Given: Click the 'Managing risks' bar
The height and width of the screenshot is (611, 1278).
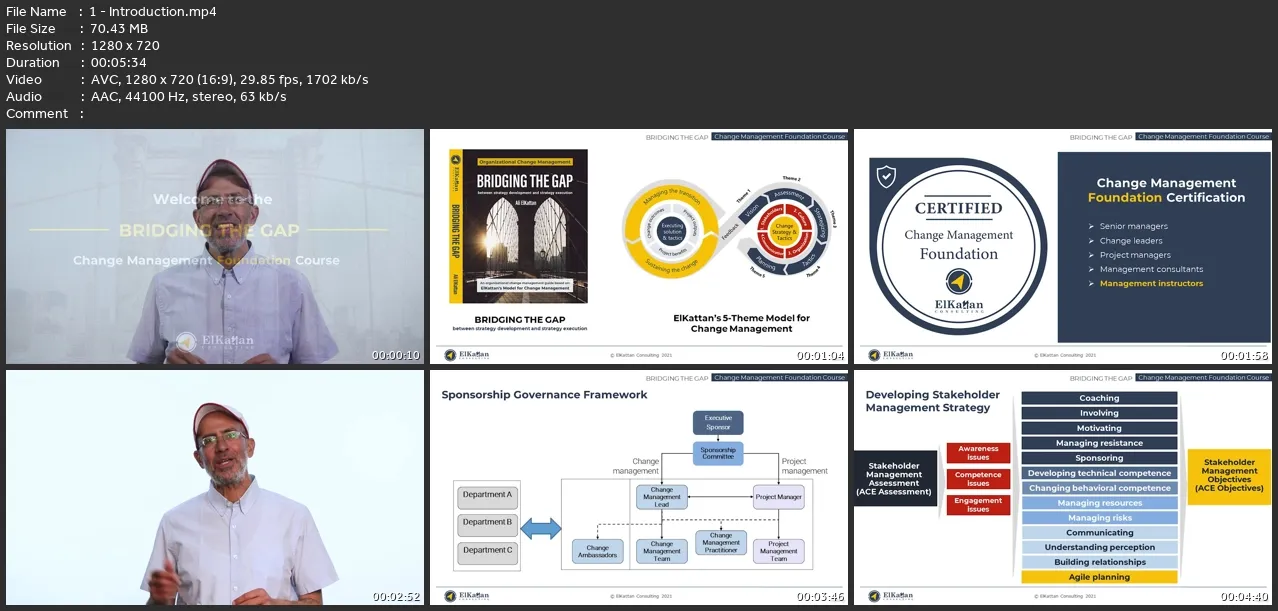Looking at the screenshot, I should [x=1099, y=518].
